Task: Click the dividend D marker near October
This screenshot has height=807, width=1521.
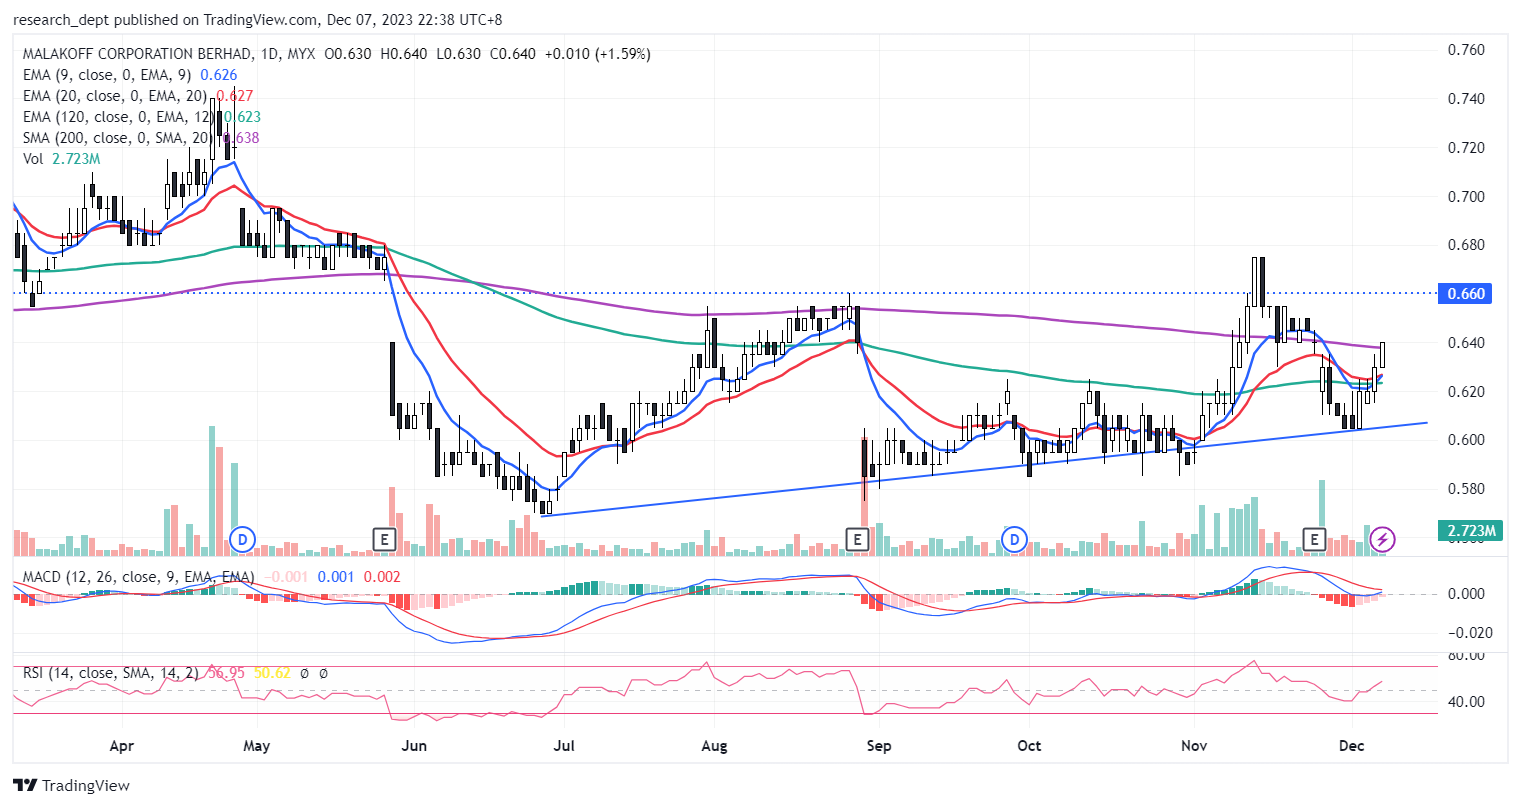Action: coord(1015,540)
